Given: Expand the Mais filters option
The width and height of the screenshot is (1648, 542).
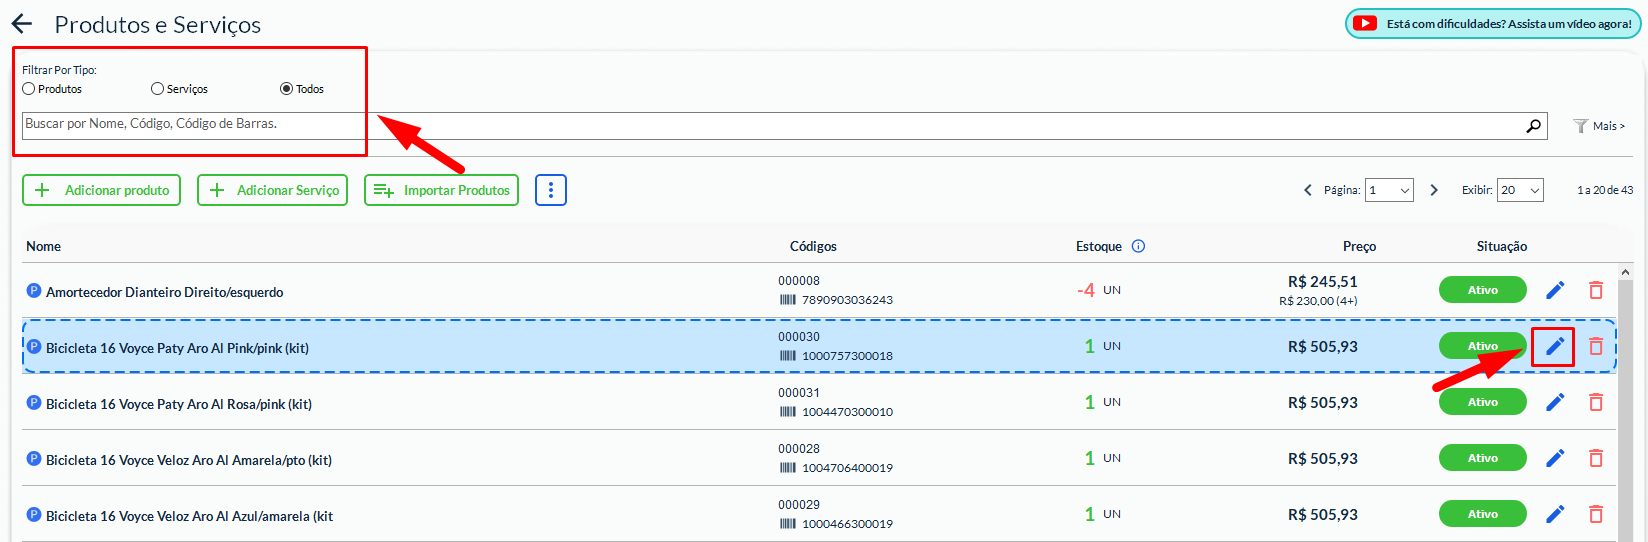Looking at the screenshot, I should click(1600, 126).
